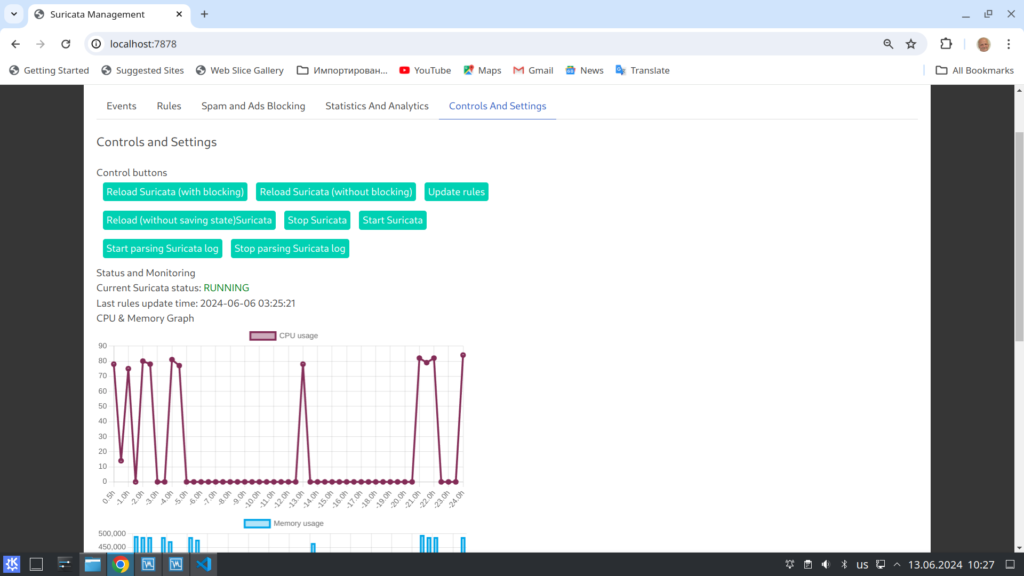1024x576 pixels.
Task: Click the zoom magnifier icon in address bar
Action: coord(888,44)
